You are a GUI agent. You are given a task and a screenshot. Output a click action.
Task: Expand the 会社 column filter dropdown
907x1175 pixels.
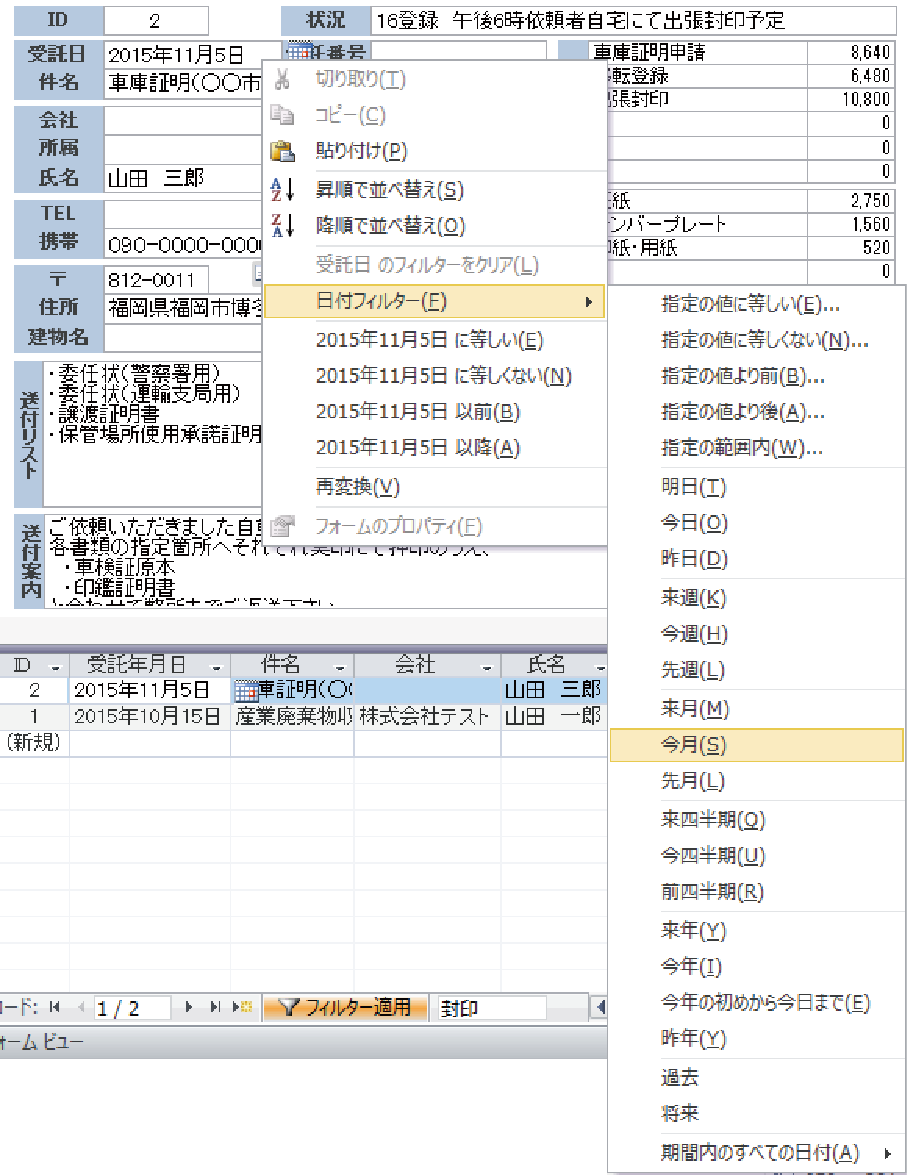pyautogui.click(x=488, y=666)
